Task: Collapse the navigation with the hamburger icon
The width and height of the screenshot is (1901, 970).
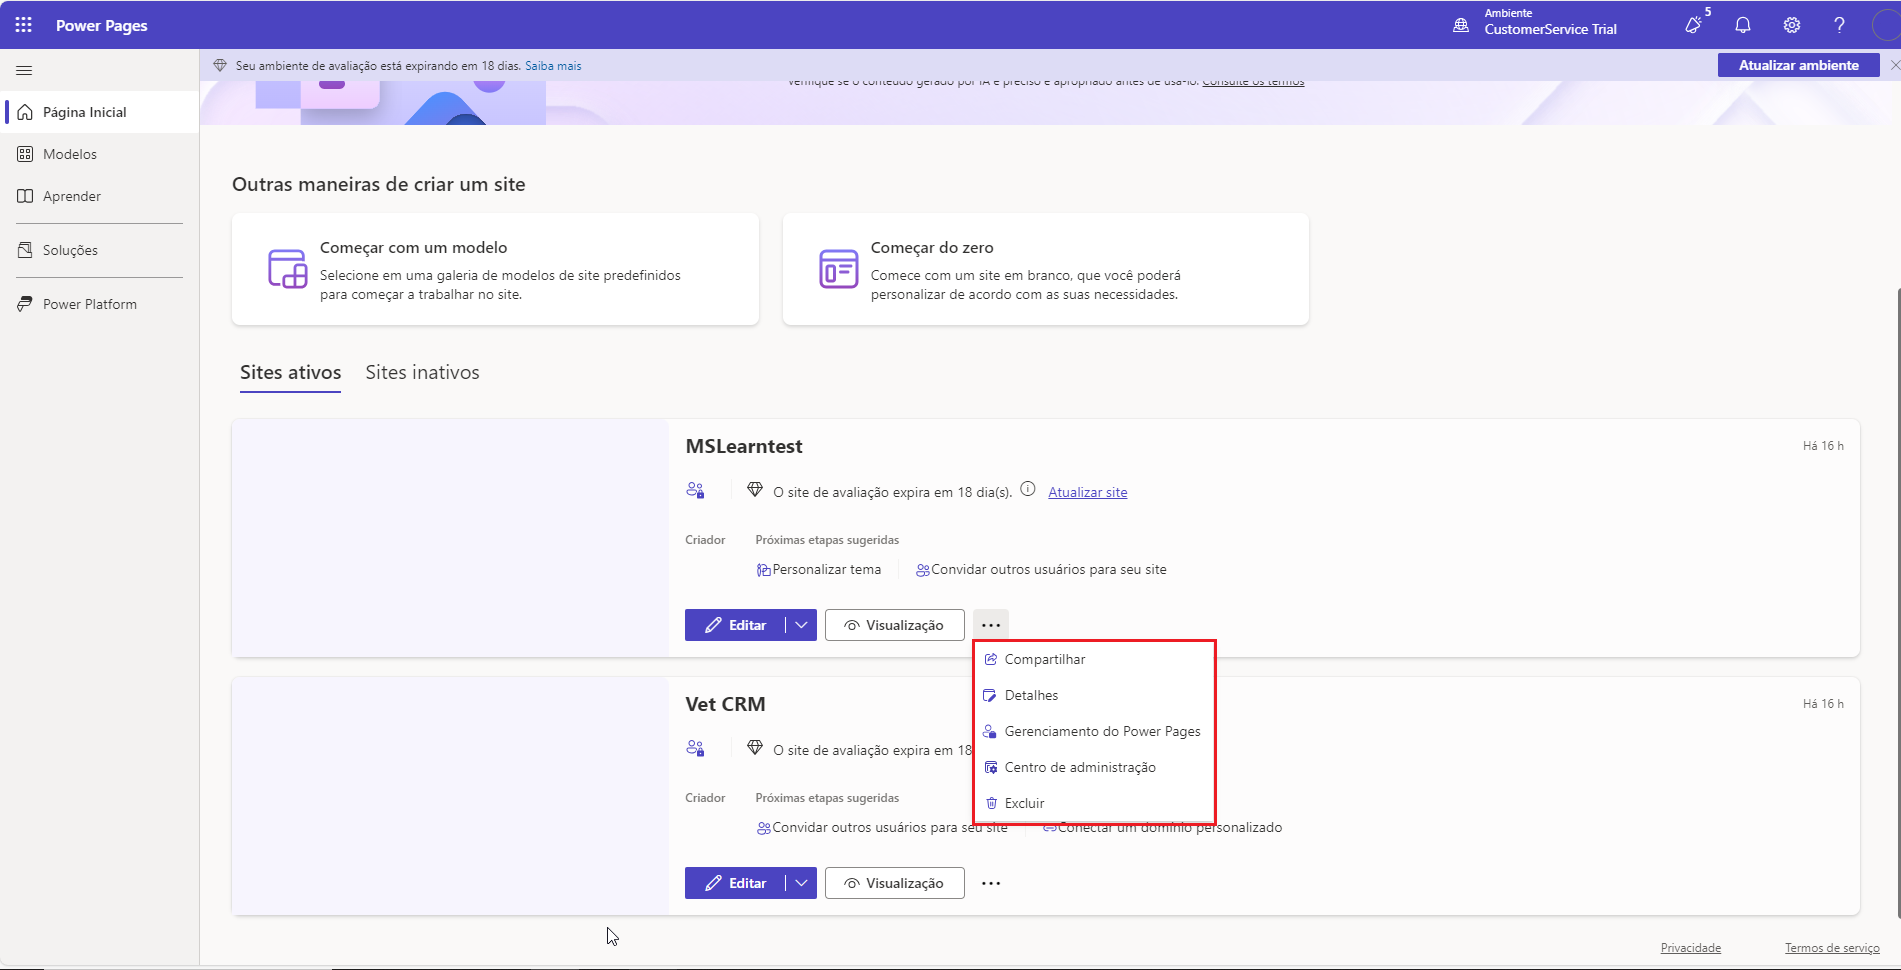Action: (x=24, y=70)
